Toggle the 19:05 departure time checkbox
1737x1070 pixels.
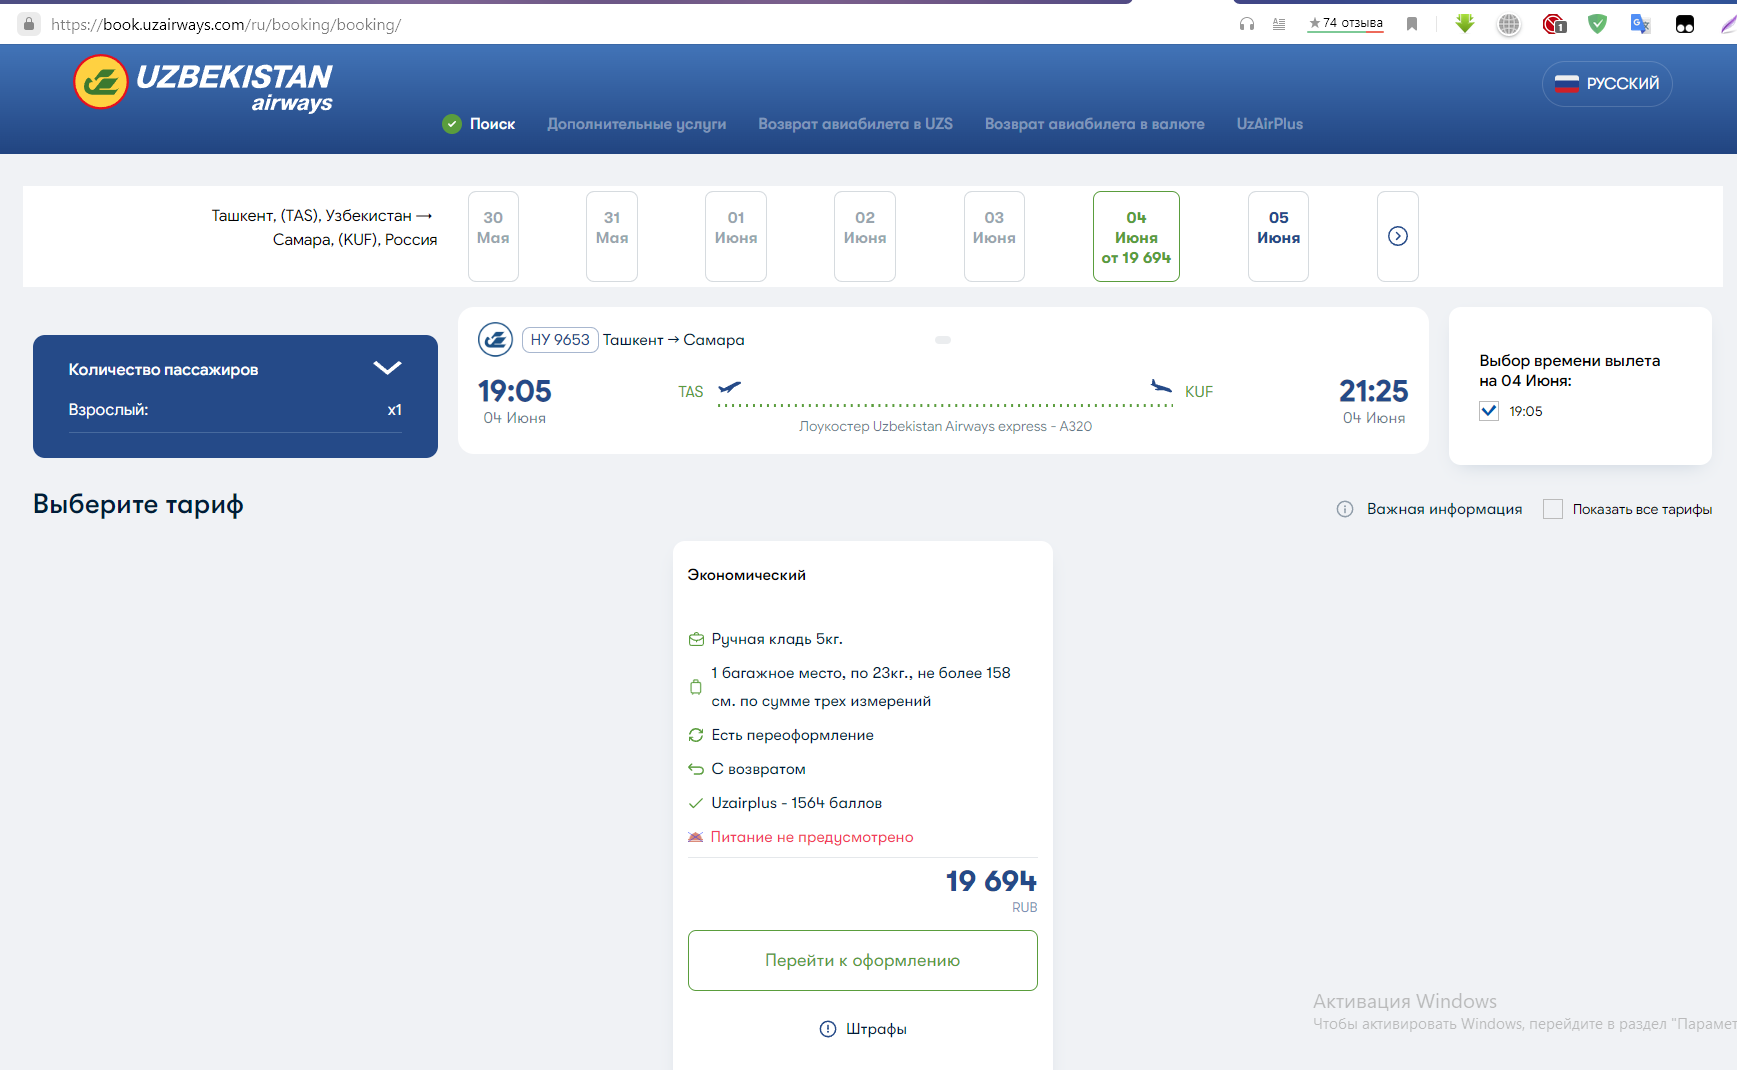click(x=1489, y=411)
